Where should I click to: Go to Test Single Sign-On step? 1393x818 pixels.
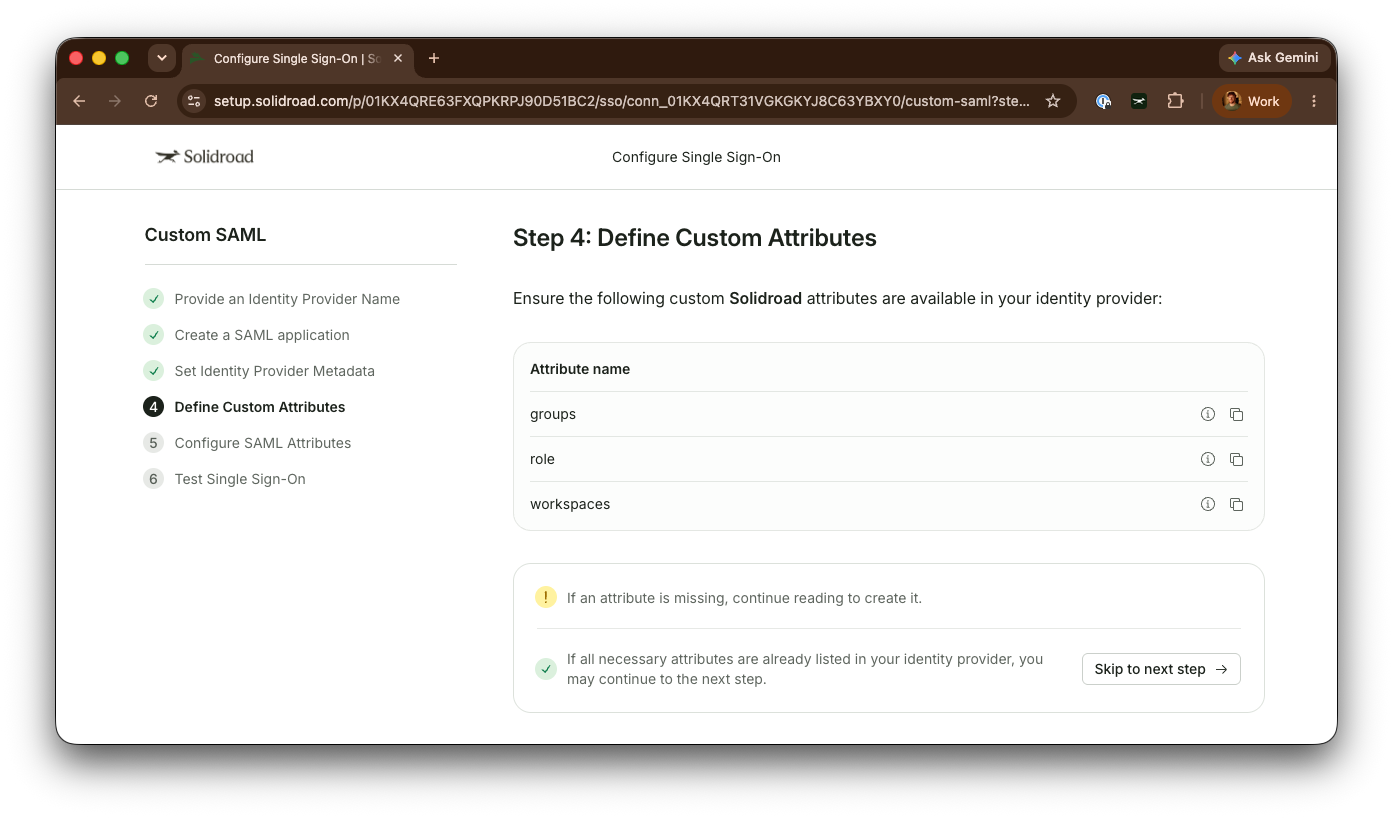[240, 479]
